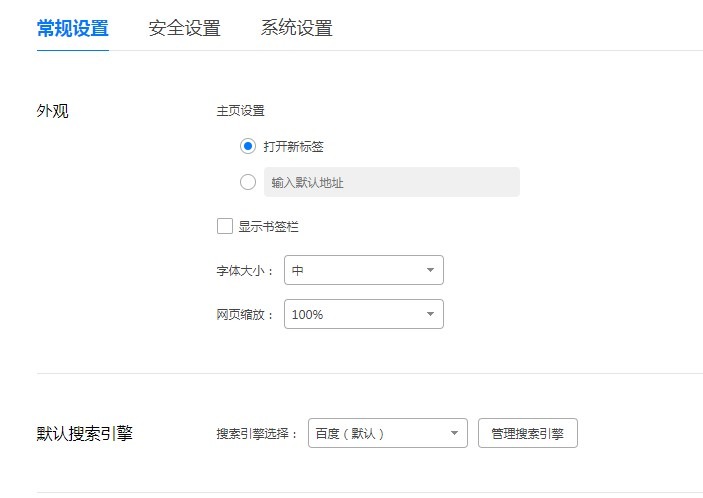The height and width of the screenshot is (498, 703).
Task: Click the arrow icon in 字体大小 combo box
Action: [x=430, y=270]
